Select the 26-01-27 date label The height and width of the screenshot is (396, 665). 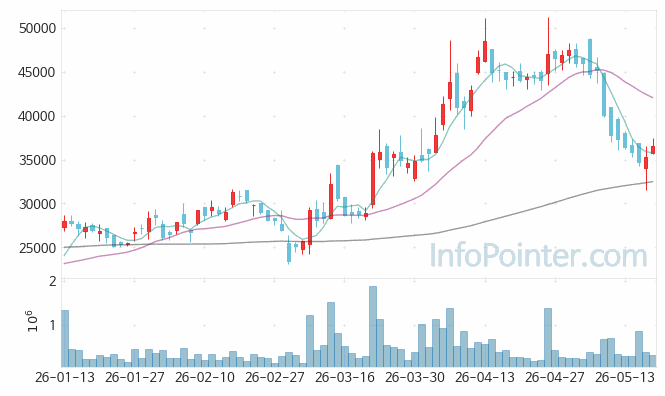click(135, 377)
